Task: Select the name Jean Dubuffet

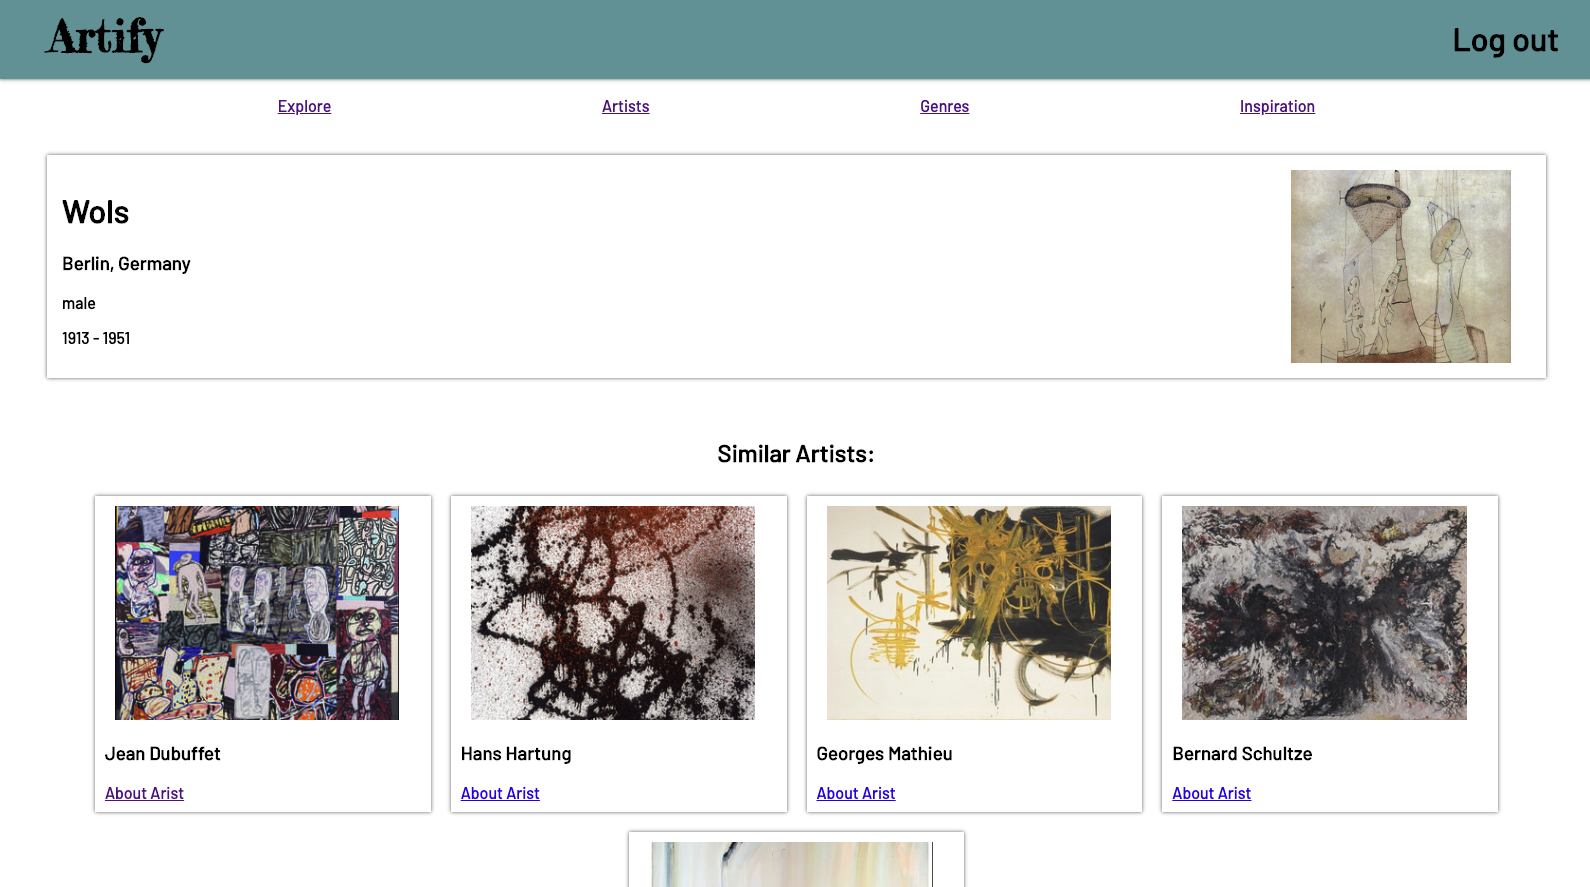Action: tap(163, 754)
